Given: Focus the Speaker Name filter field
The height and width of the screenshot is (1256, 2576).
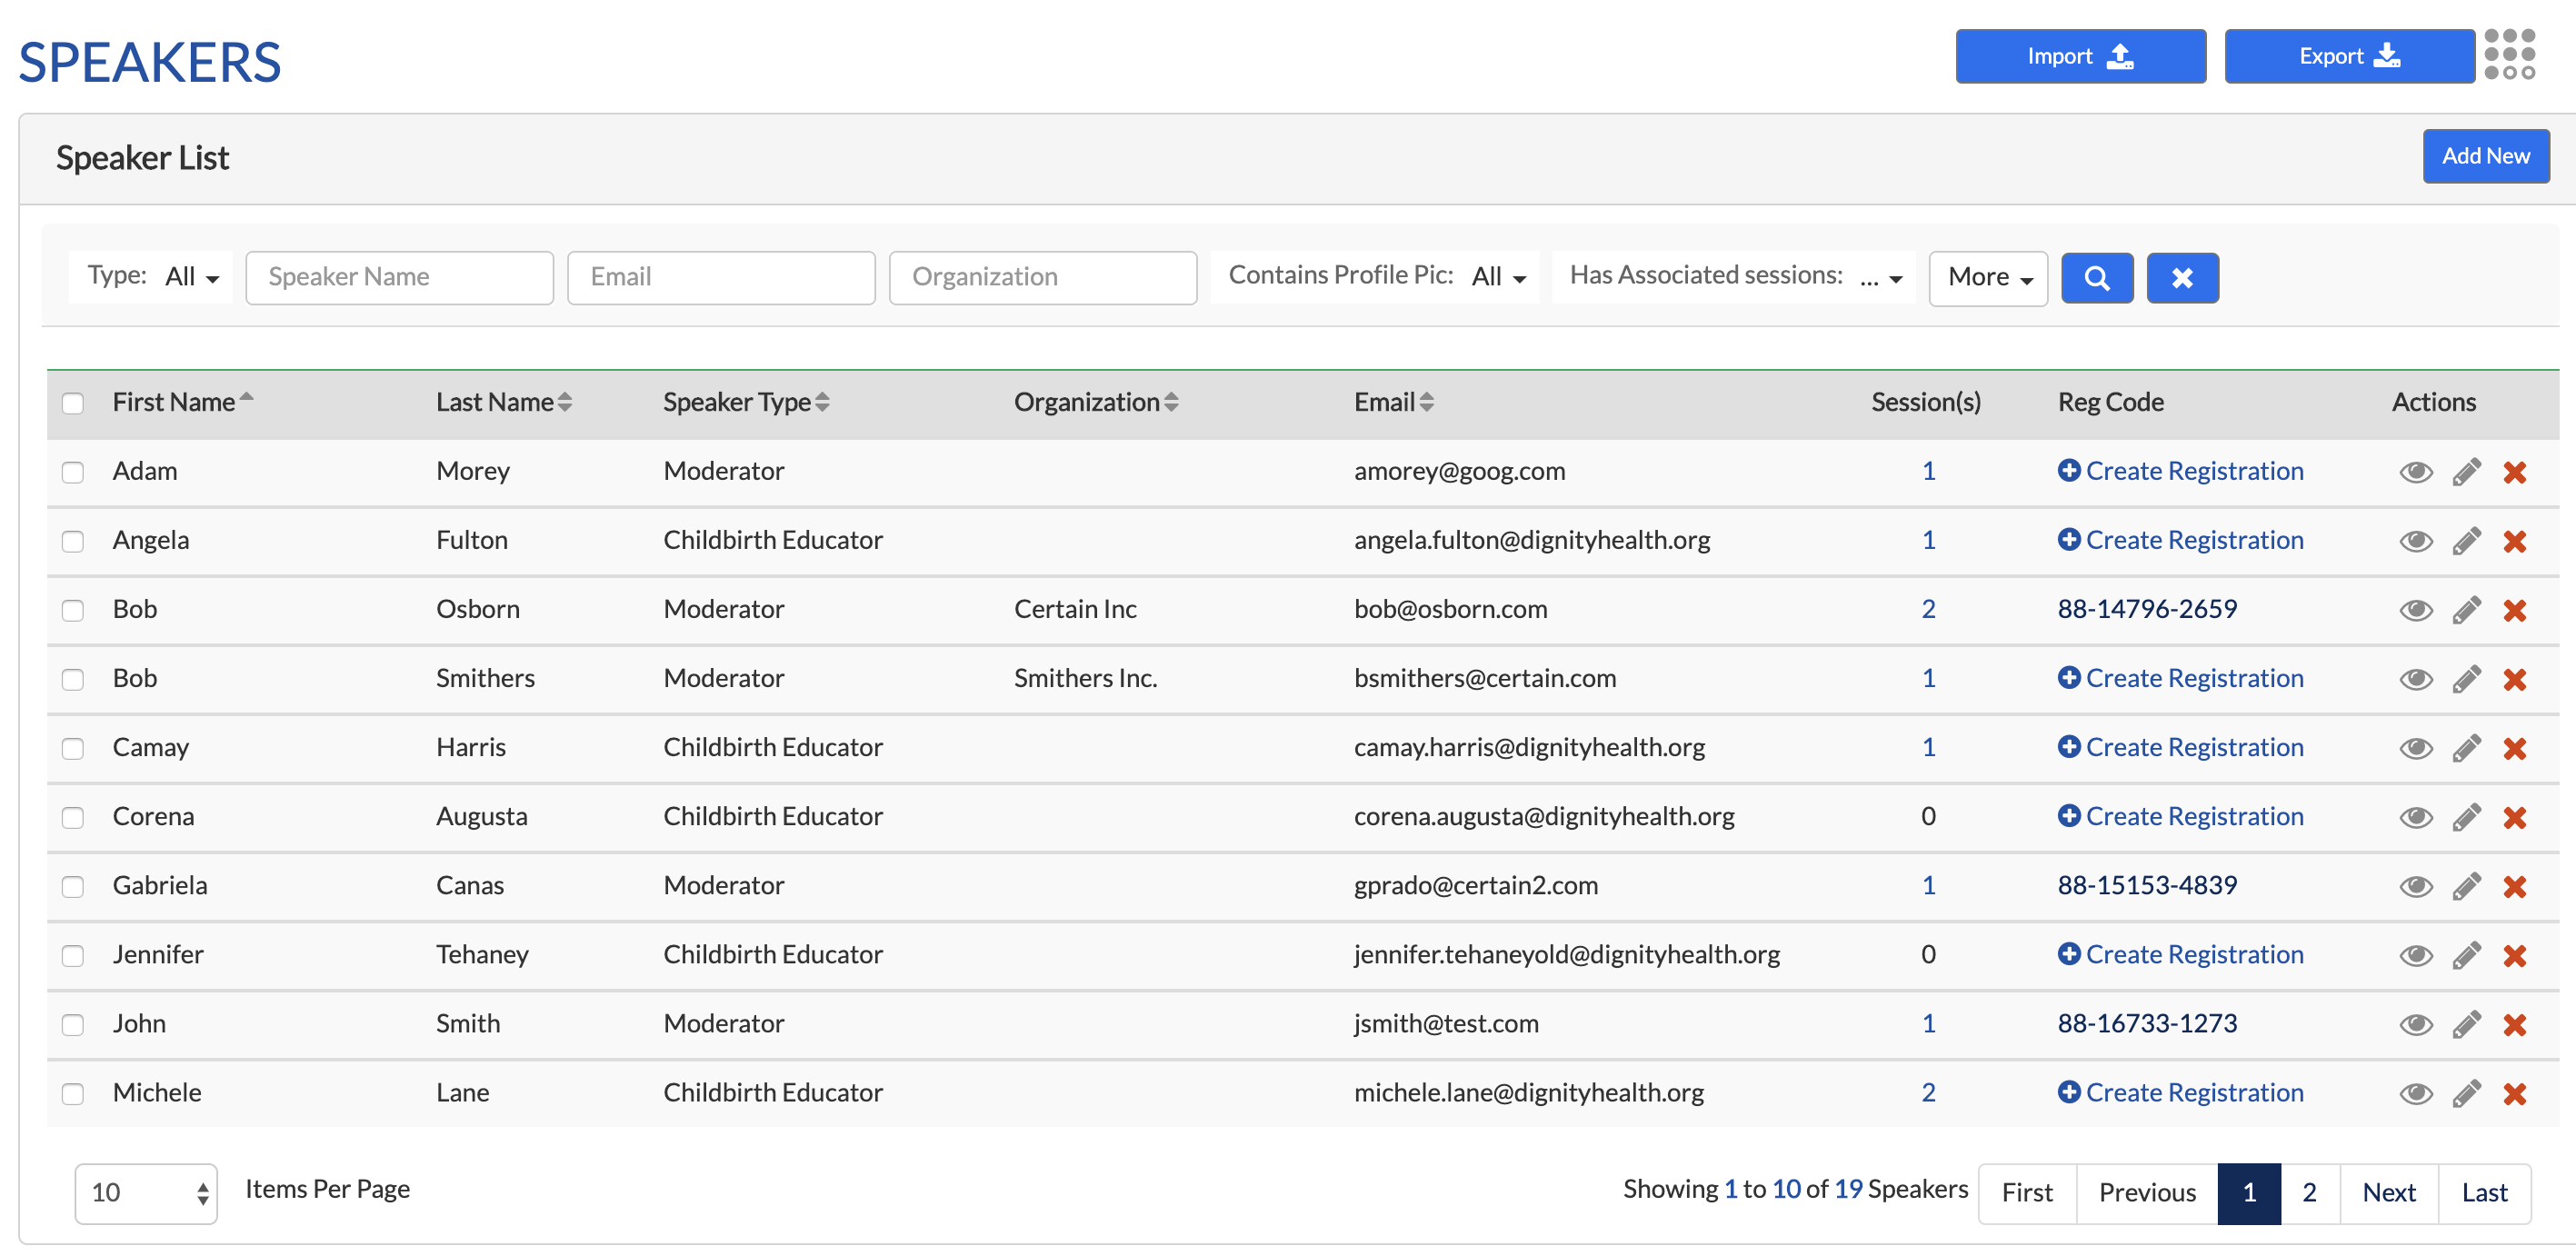Looking at the screenshot, I should tap(399, 277).
